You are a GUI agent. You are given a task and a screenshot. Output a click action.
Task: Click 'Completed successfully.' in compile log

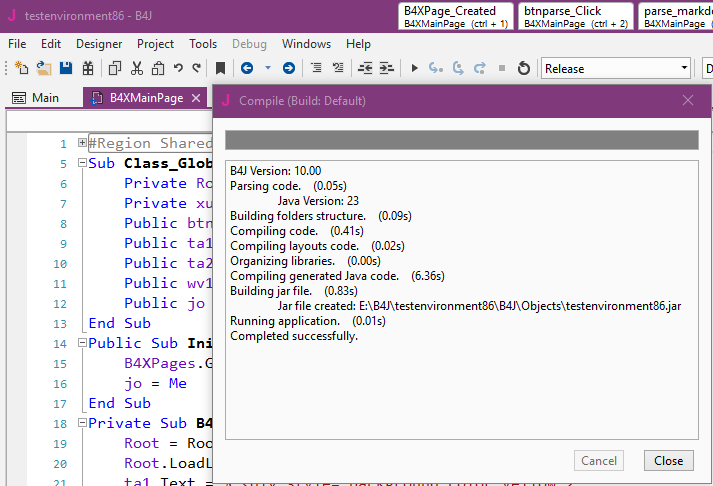[294, 336]
